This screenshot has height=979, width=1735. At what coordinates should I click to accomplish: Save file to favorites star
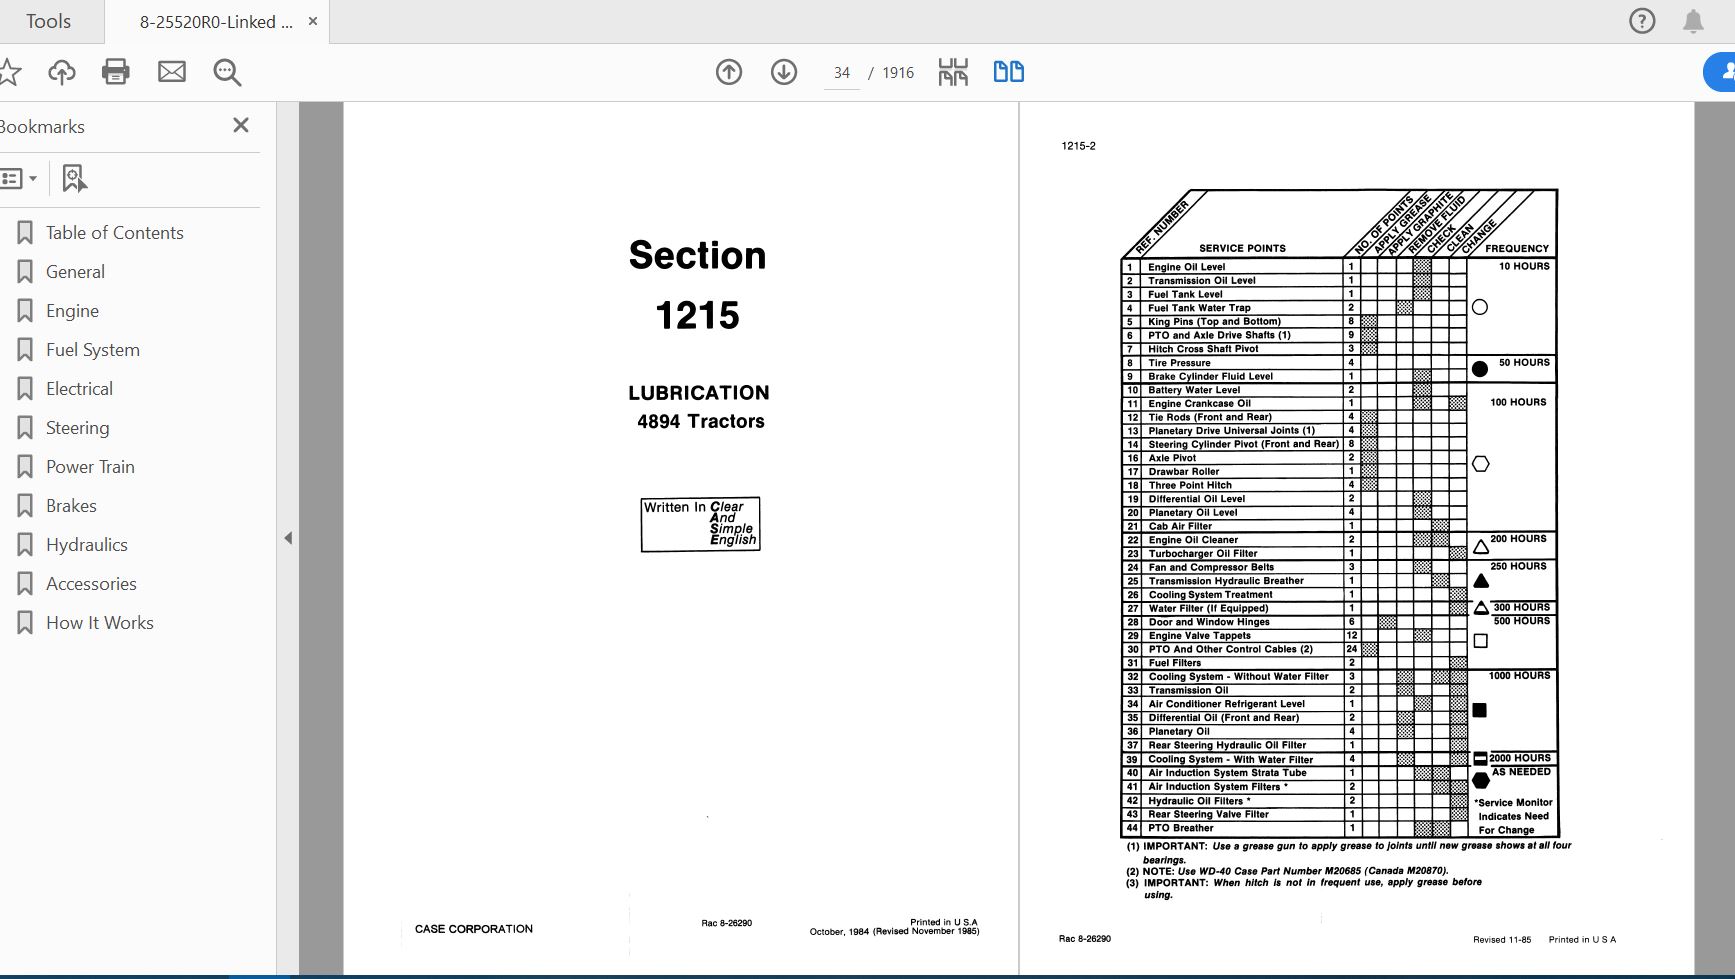pos(10,72)
